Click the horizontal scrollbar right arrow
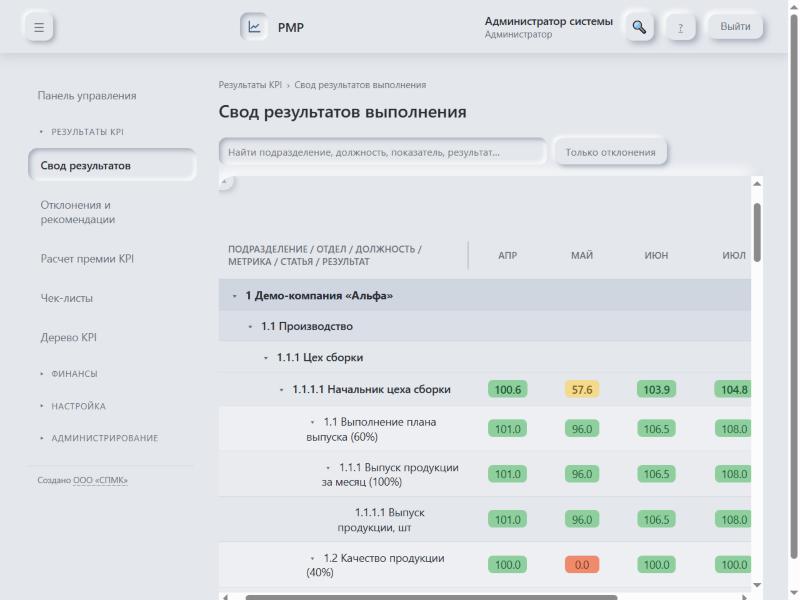Screen dimensions: 800x600 pos(745,597)
